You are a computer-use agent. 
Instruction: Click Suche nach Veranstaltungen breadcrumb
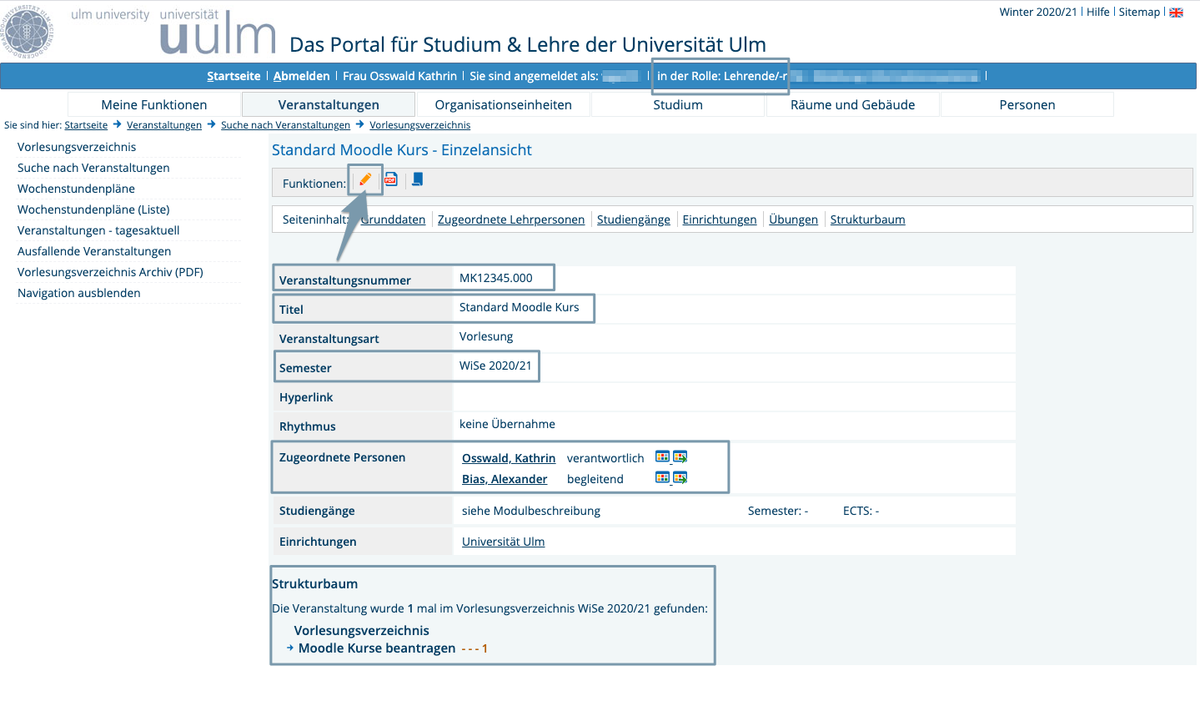286,125
